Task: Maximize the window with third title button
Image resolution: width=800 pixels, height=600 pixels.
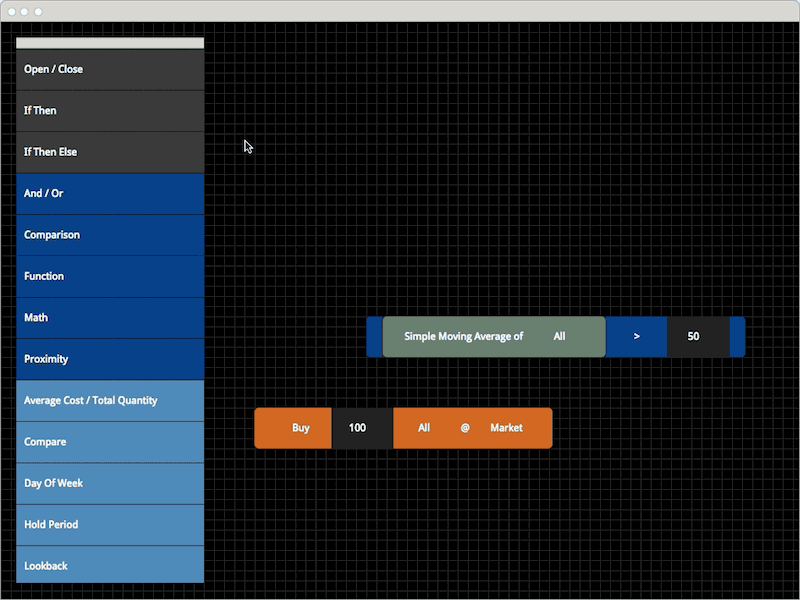Action: pyautogui.click(x=38, y=11)
